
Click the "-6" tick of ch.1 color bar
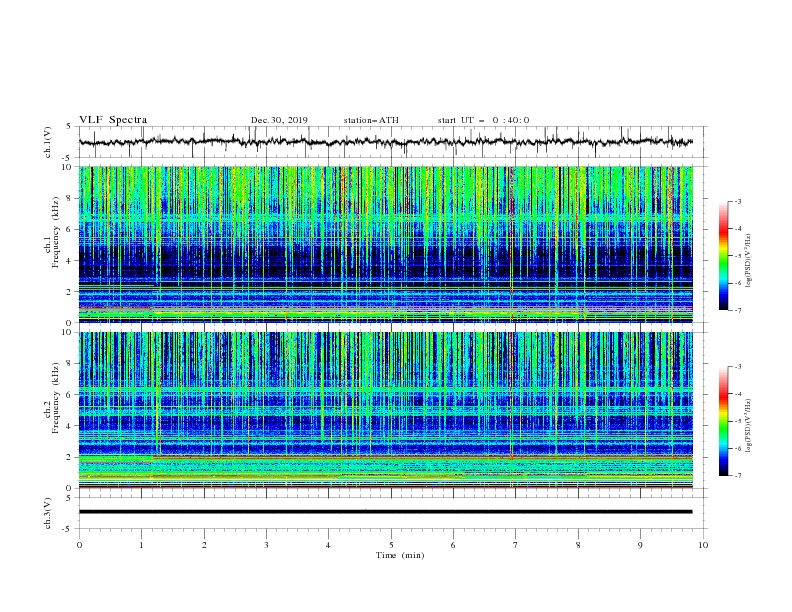point(737,283)
